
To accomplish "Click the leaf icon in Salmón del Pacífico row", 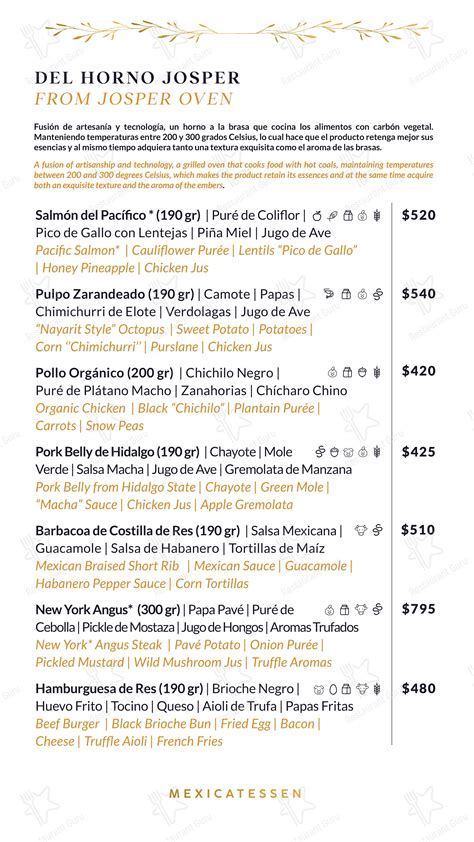I will (332, 216).
